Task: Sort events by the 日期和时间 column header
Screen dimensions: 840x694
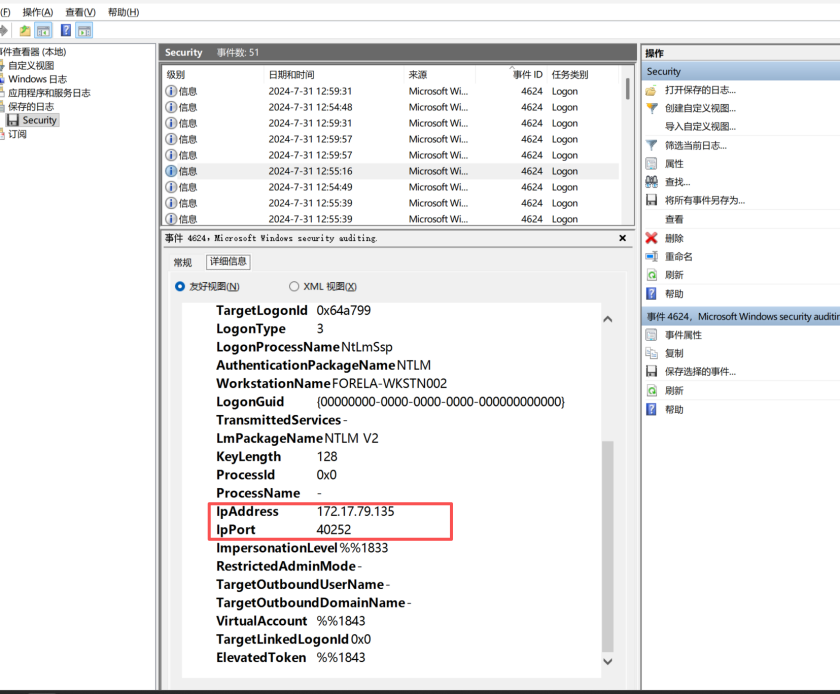Action: pos(291,74)
